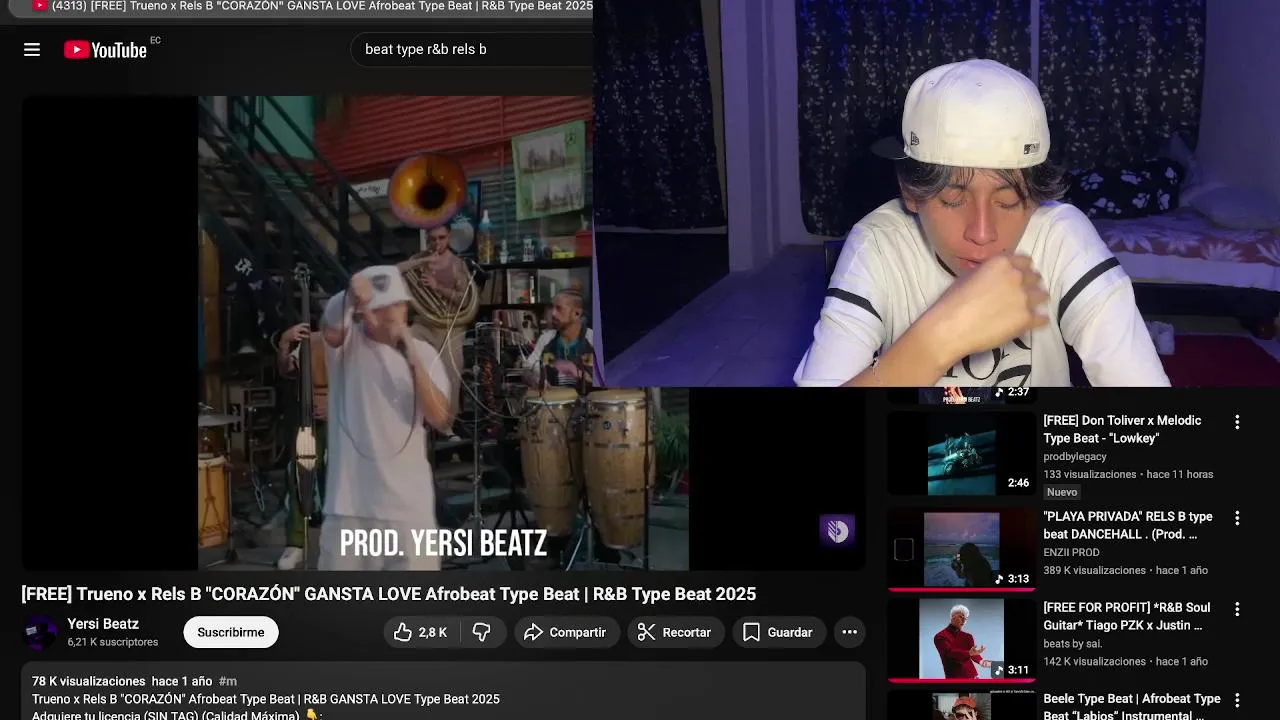Open the YouTube hamburger guide menu
This screenshot has width=1280, height=720.
click(x=32, y=49)
